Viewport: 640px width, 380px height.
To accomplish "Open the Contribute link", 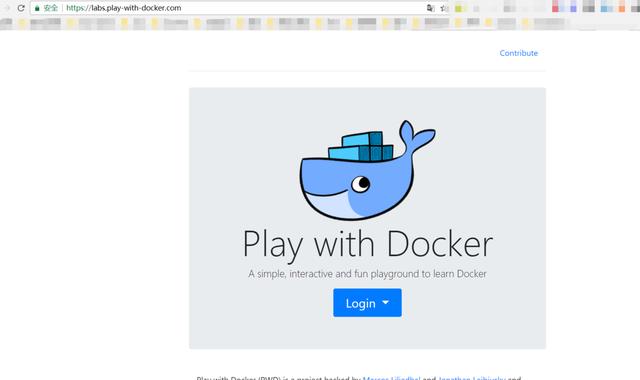I will tap(518, 53).
